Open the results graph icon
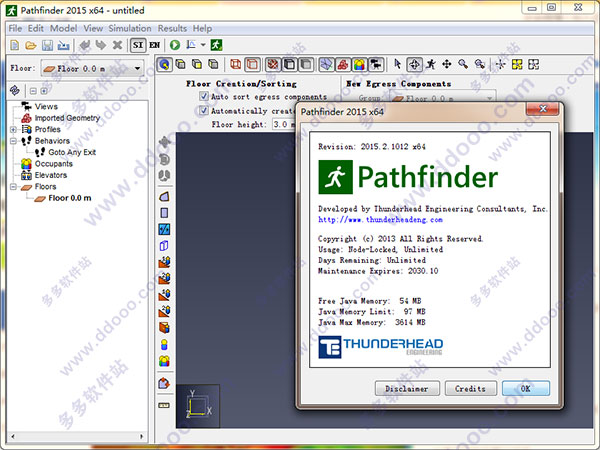 coord(191,45)
